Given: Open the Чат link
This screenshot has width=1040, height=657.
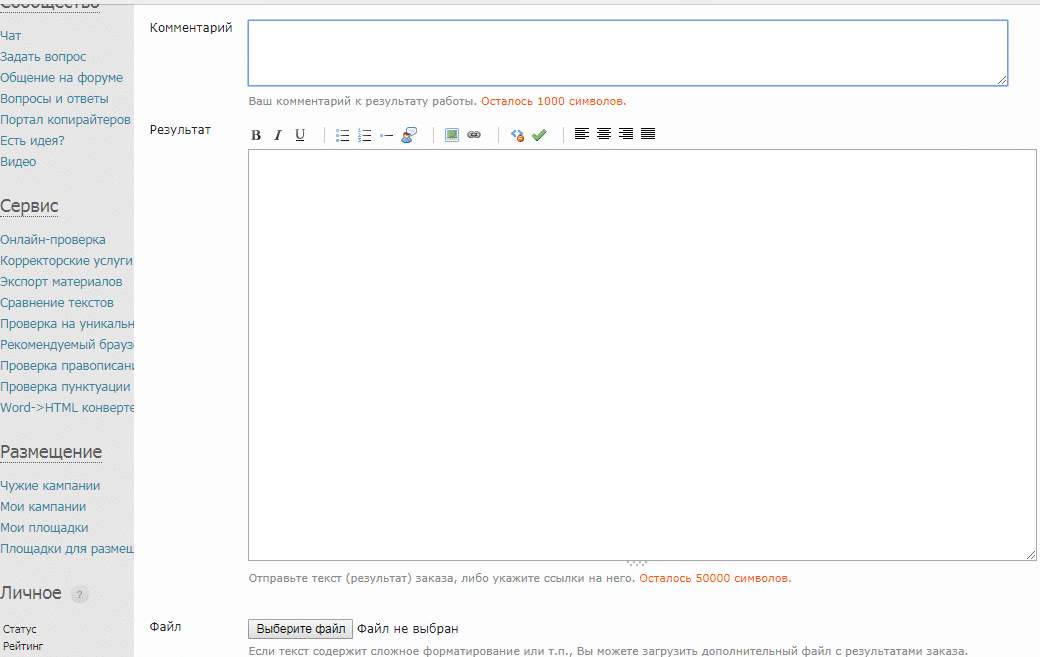Looking at the screenshot, I should tap(11, 36).
